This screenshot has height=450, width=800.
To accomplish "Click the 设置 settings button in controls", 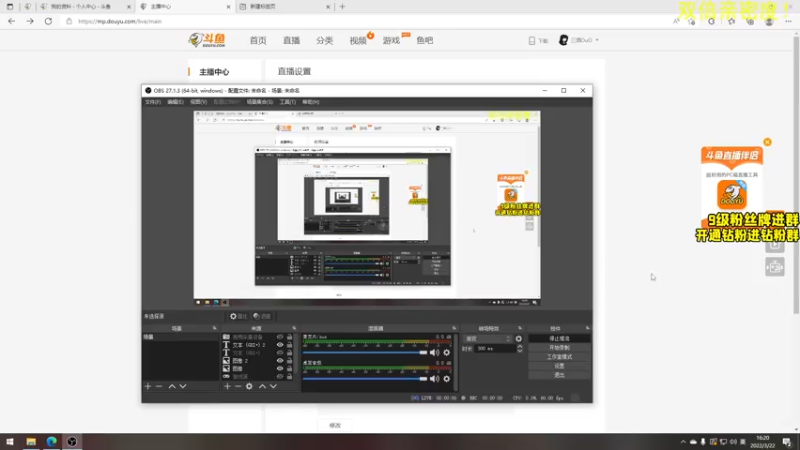I will [559, 366].
